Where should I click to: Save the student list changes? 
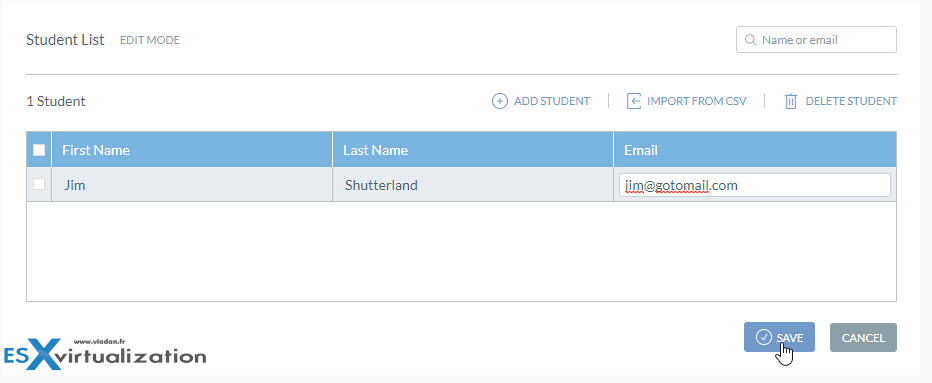click(x=779, y=337)
